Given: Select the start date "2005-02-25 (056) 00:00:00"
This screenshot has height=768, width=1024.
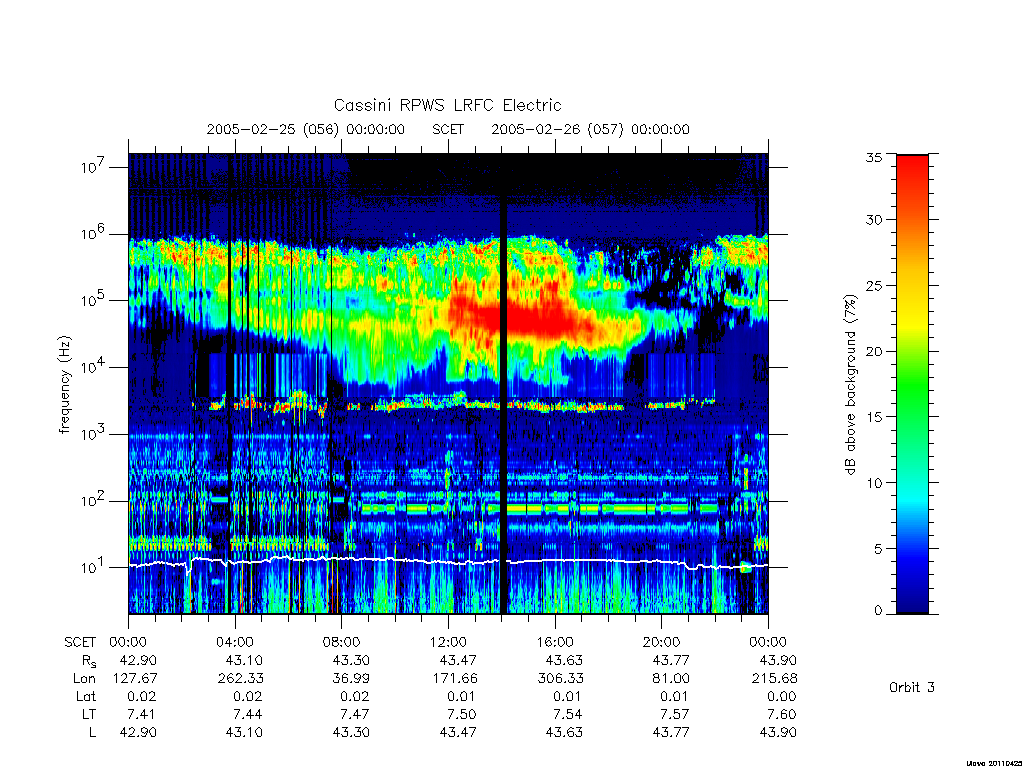Looking at the screenshot, I should (x=306, y=129).
